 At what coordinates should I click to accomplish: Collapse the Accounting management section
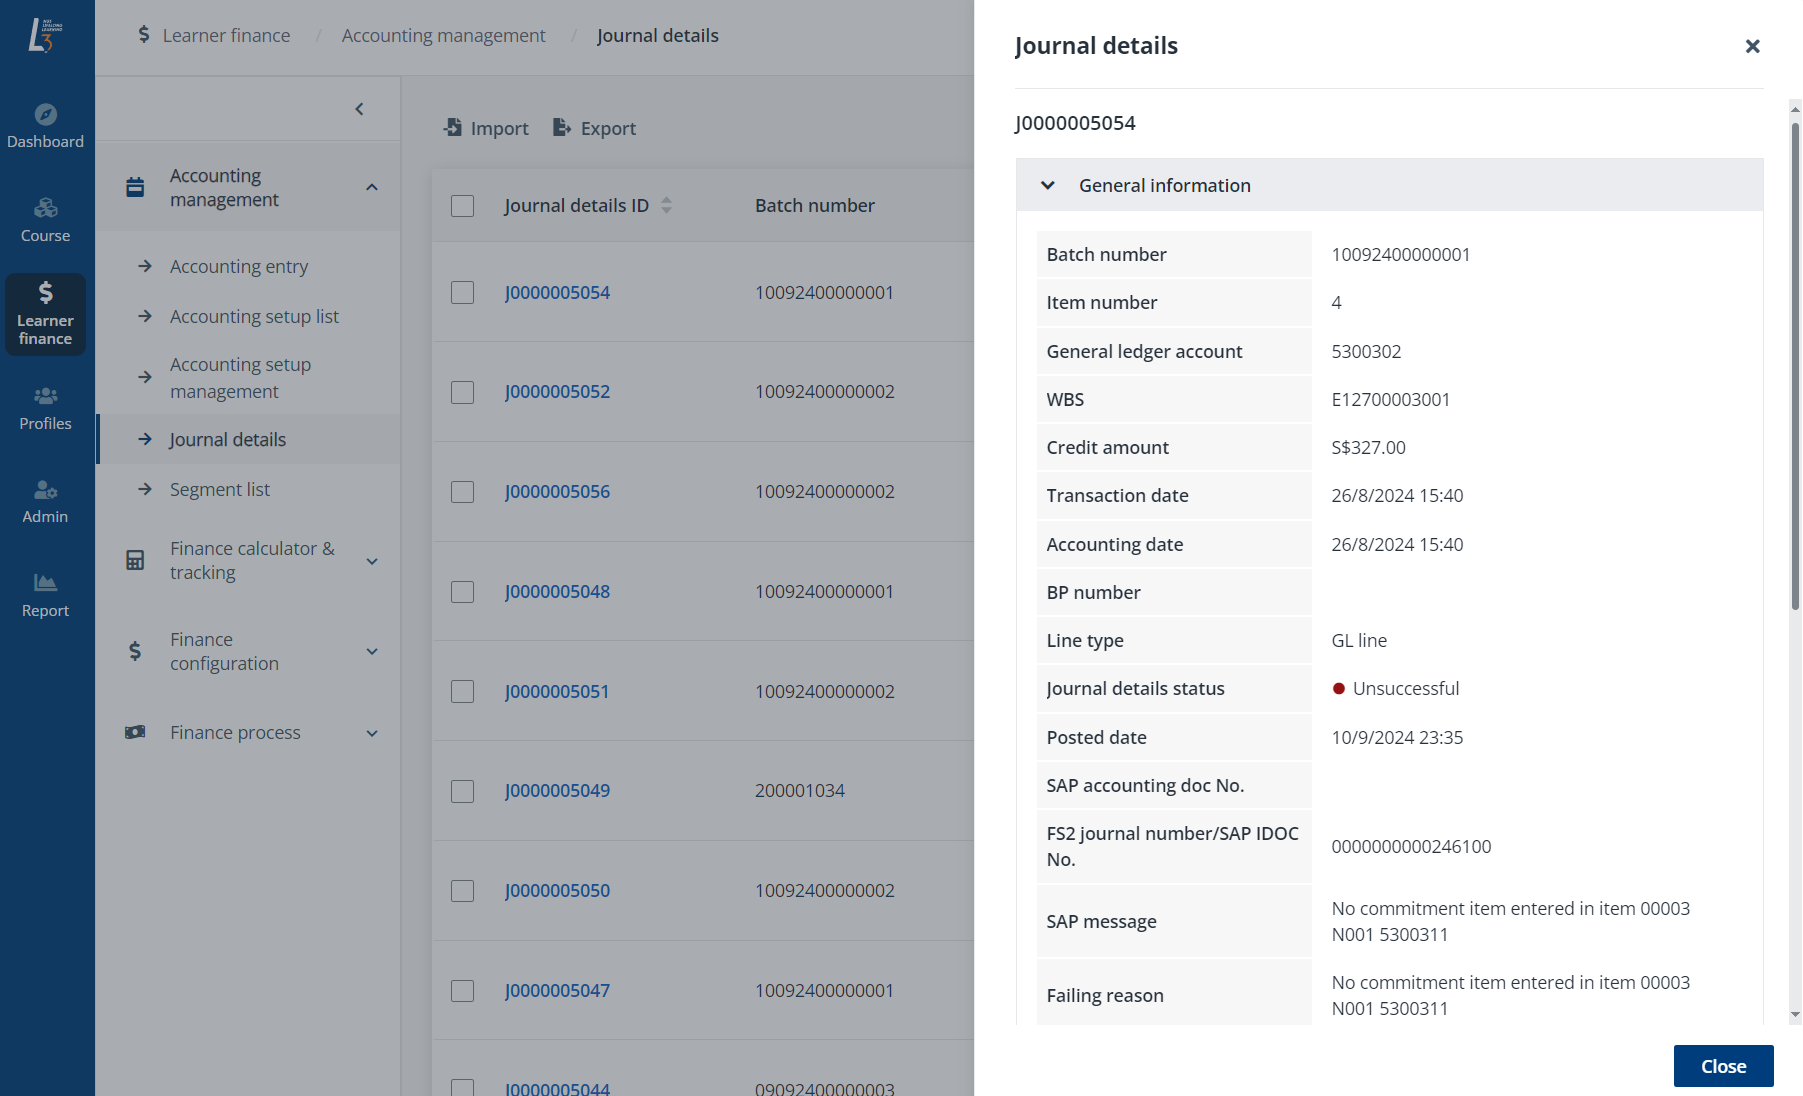[372, 186]
